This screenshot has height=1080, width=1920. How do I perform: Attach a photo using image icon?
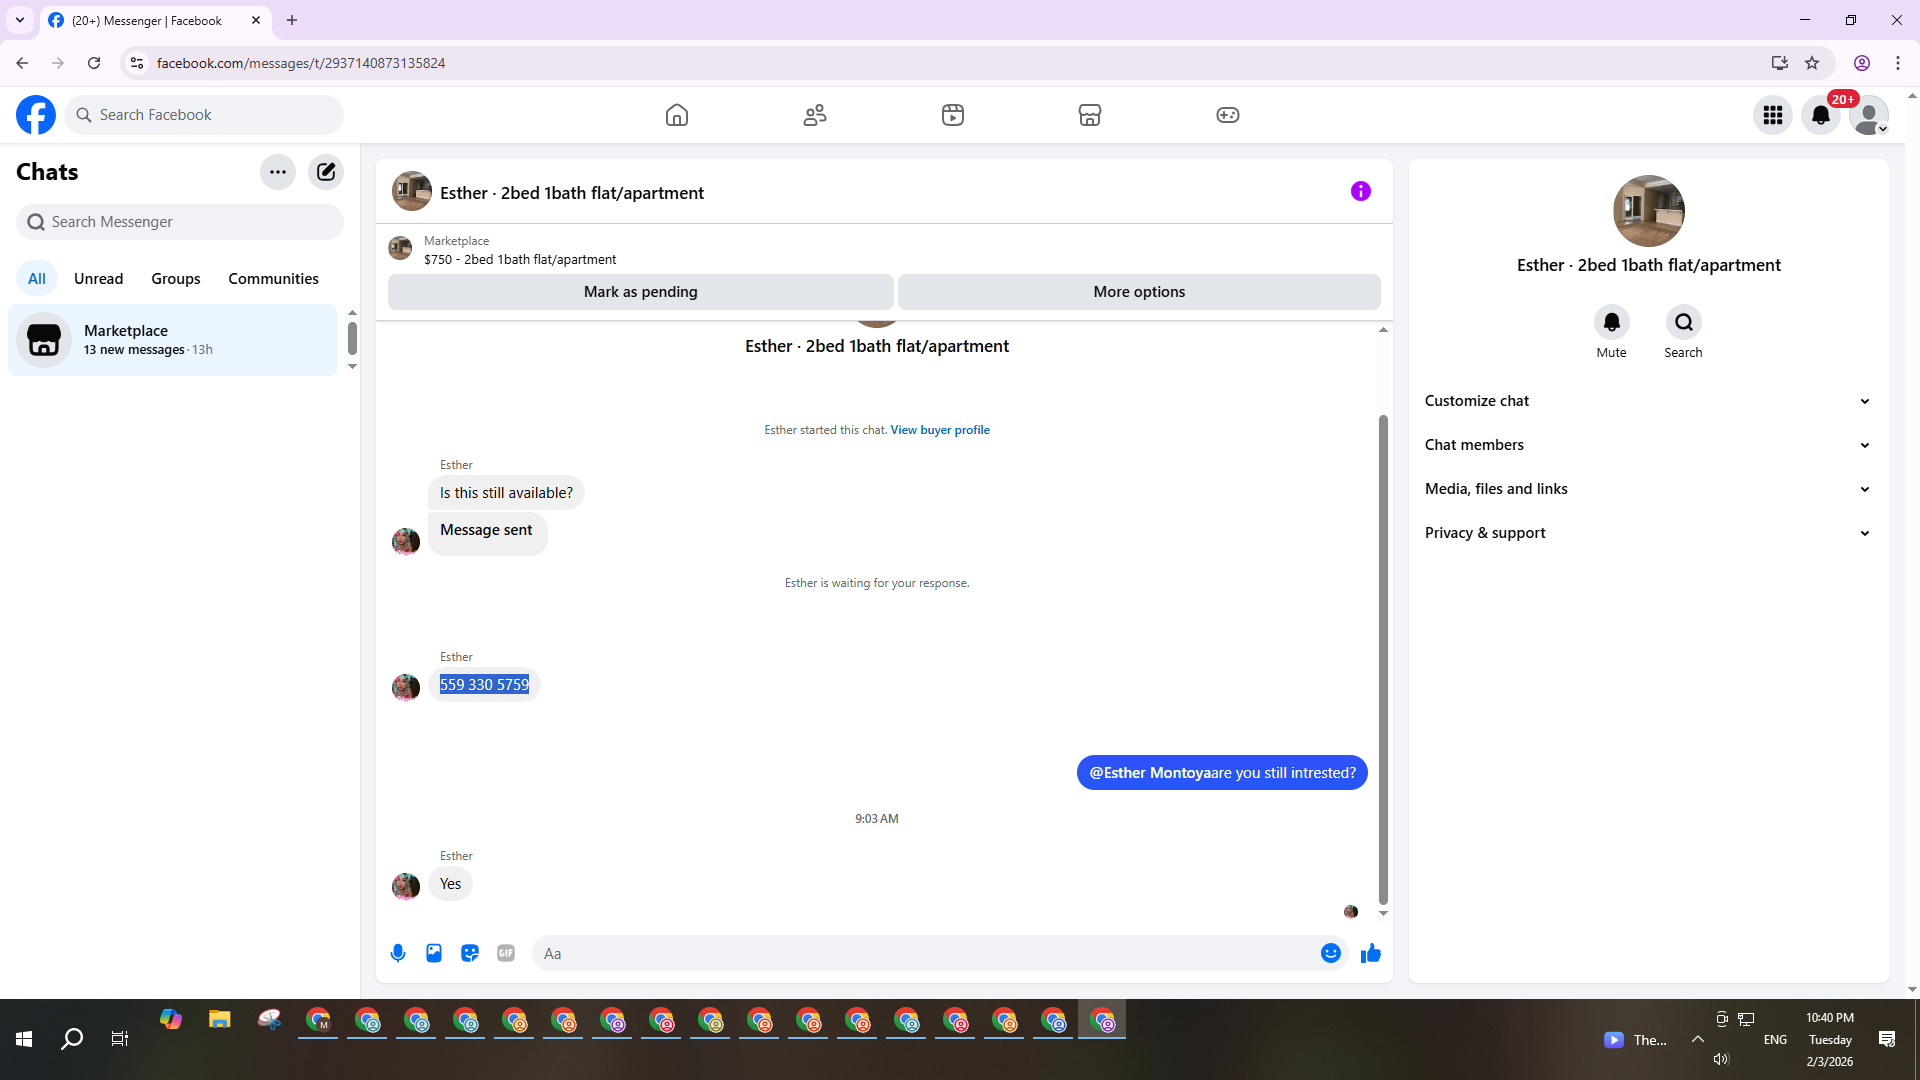(x=434, y=953)
